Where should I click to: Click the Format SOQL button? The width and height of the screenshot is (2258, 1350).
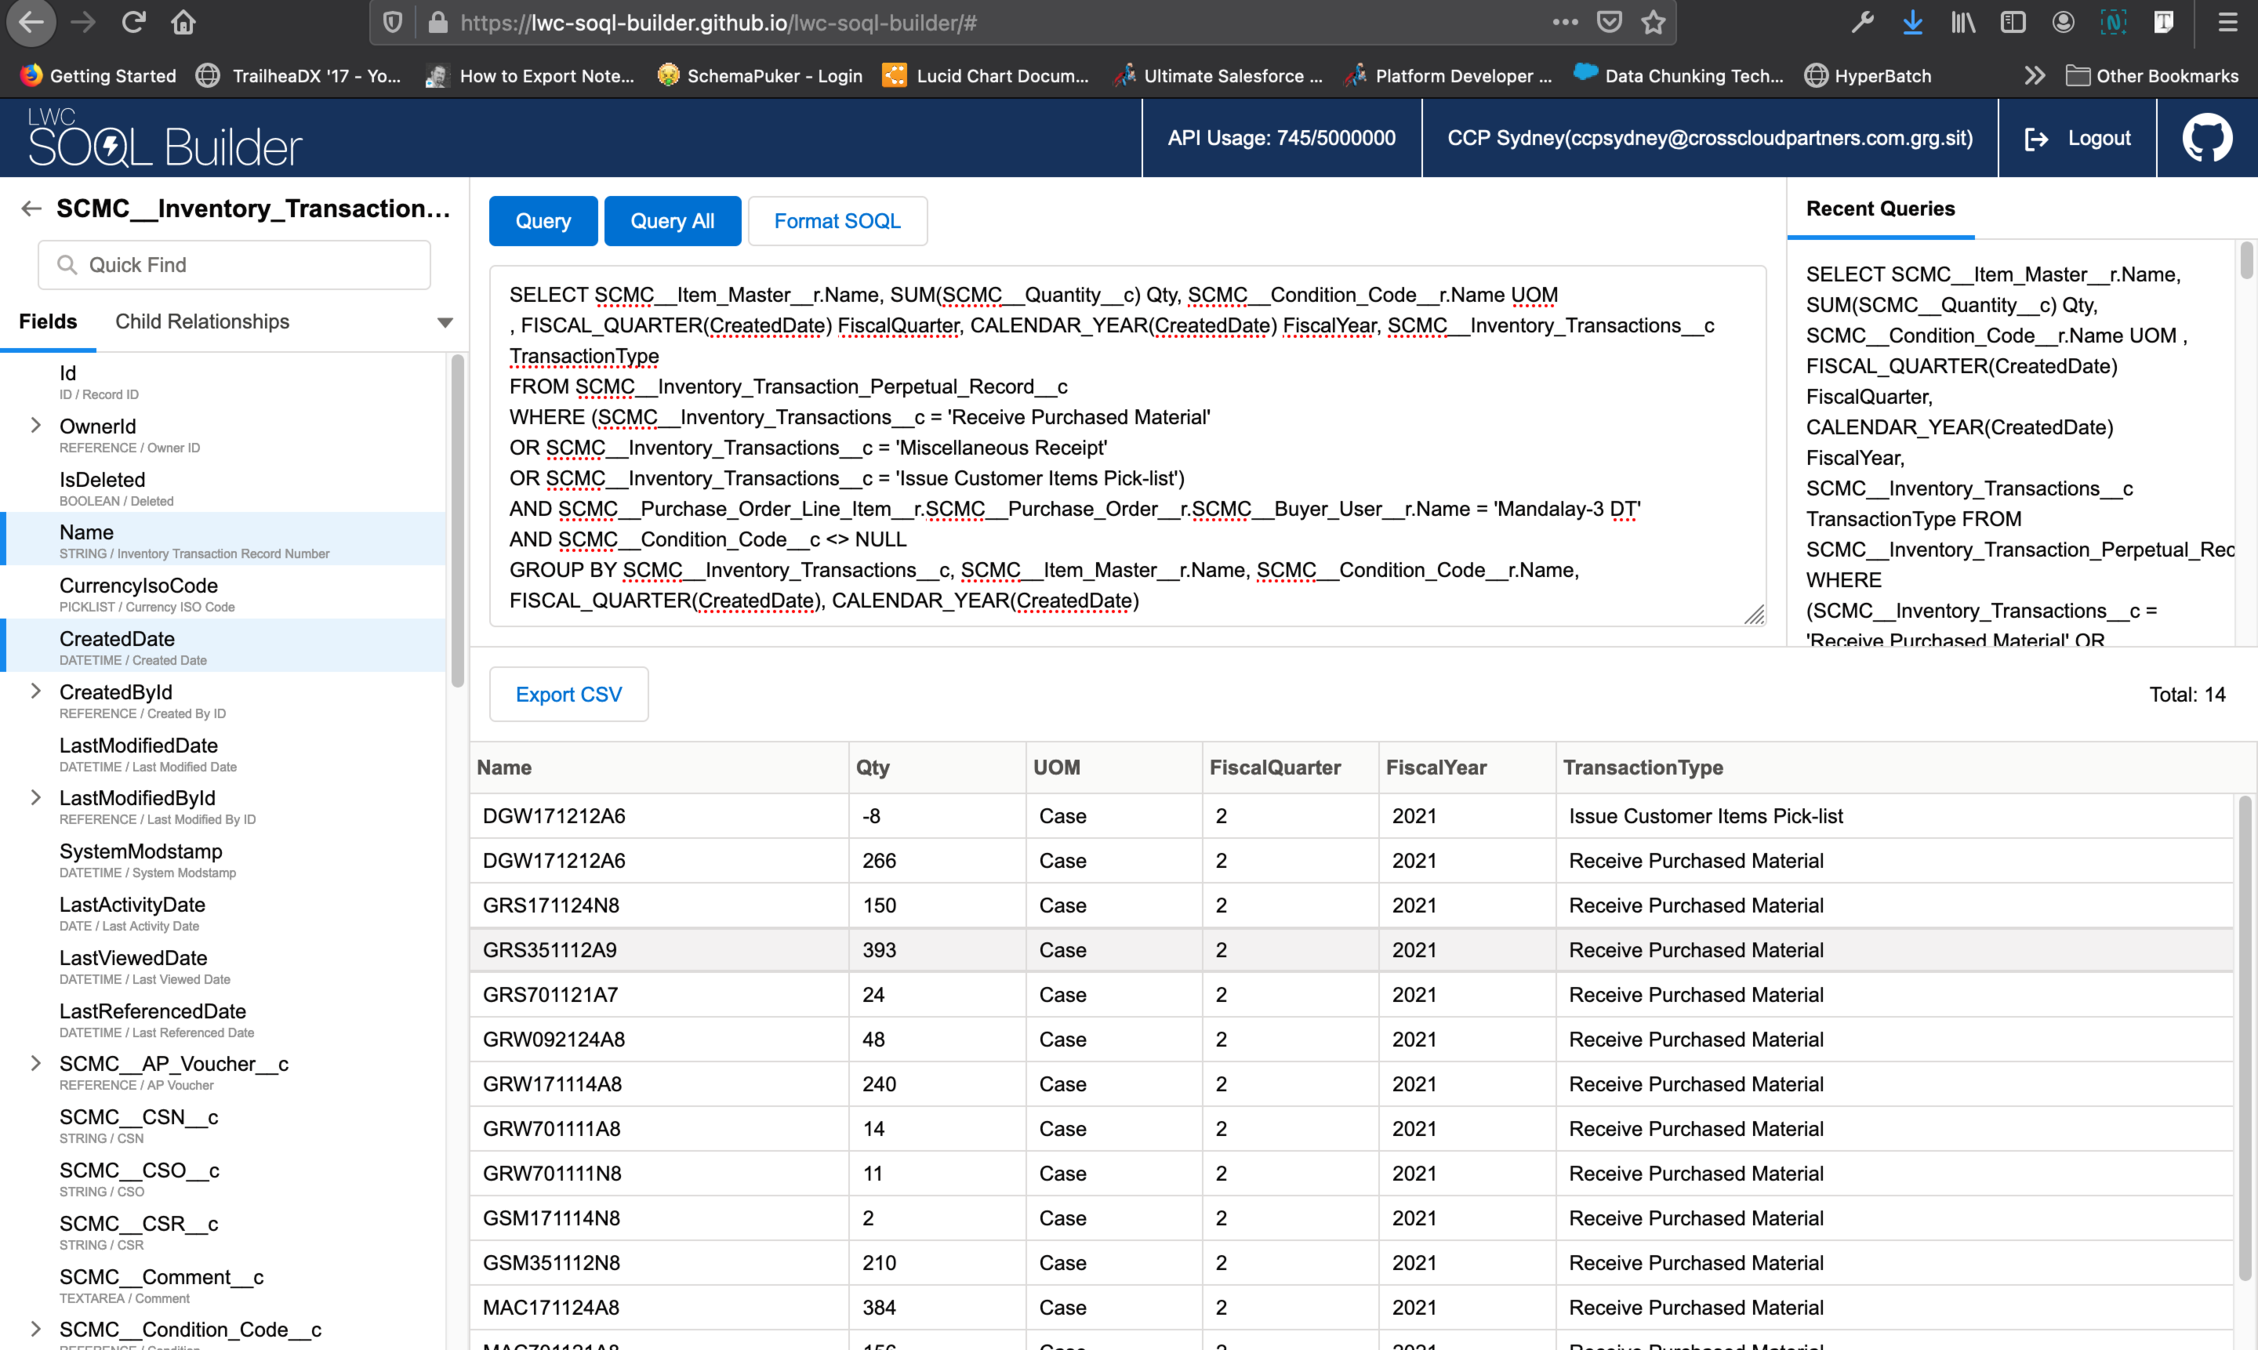point(837,221)
